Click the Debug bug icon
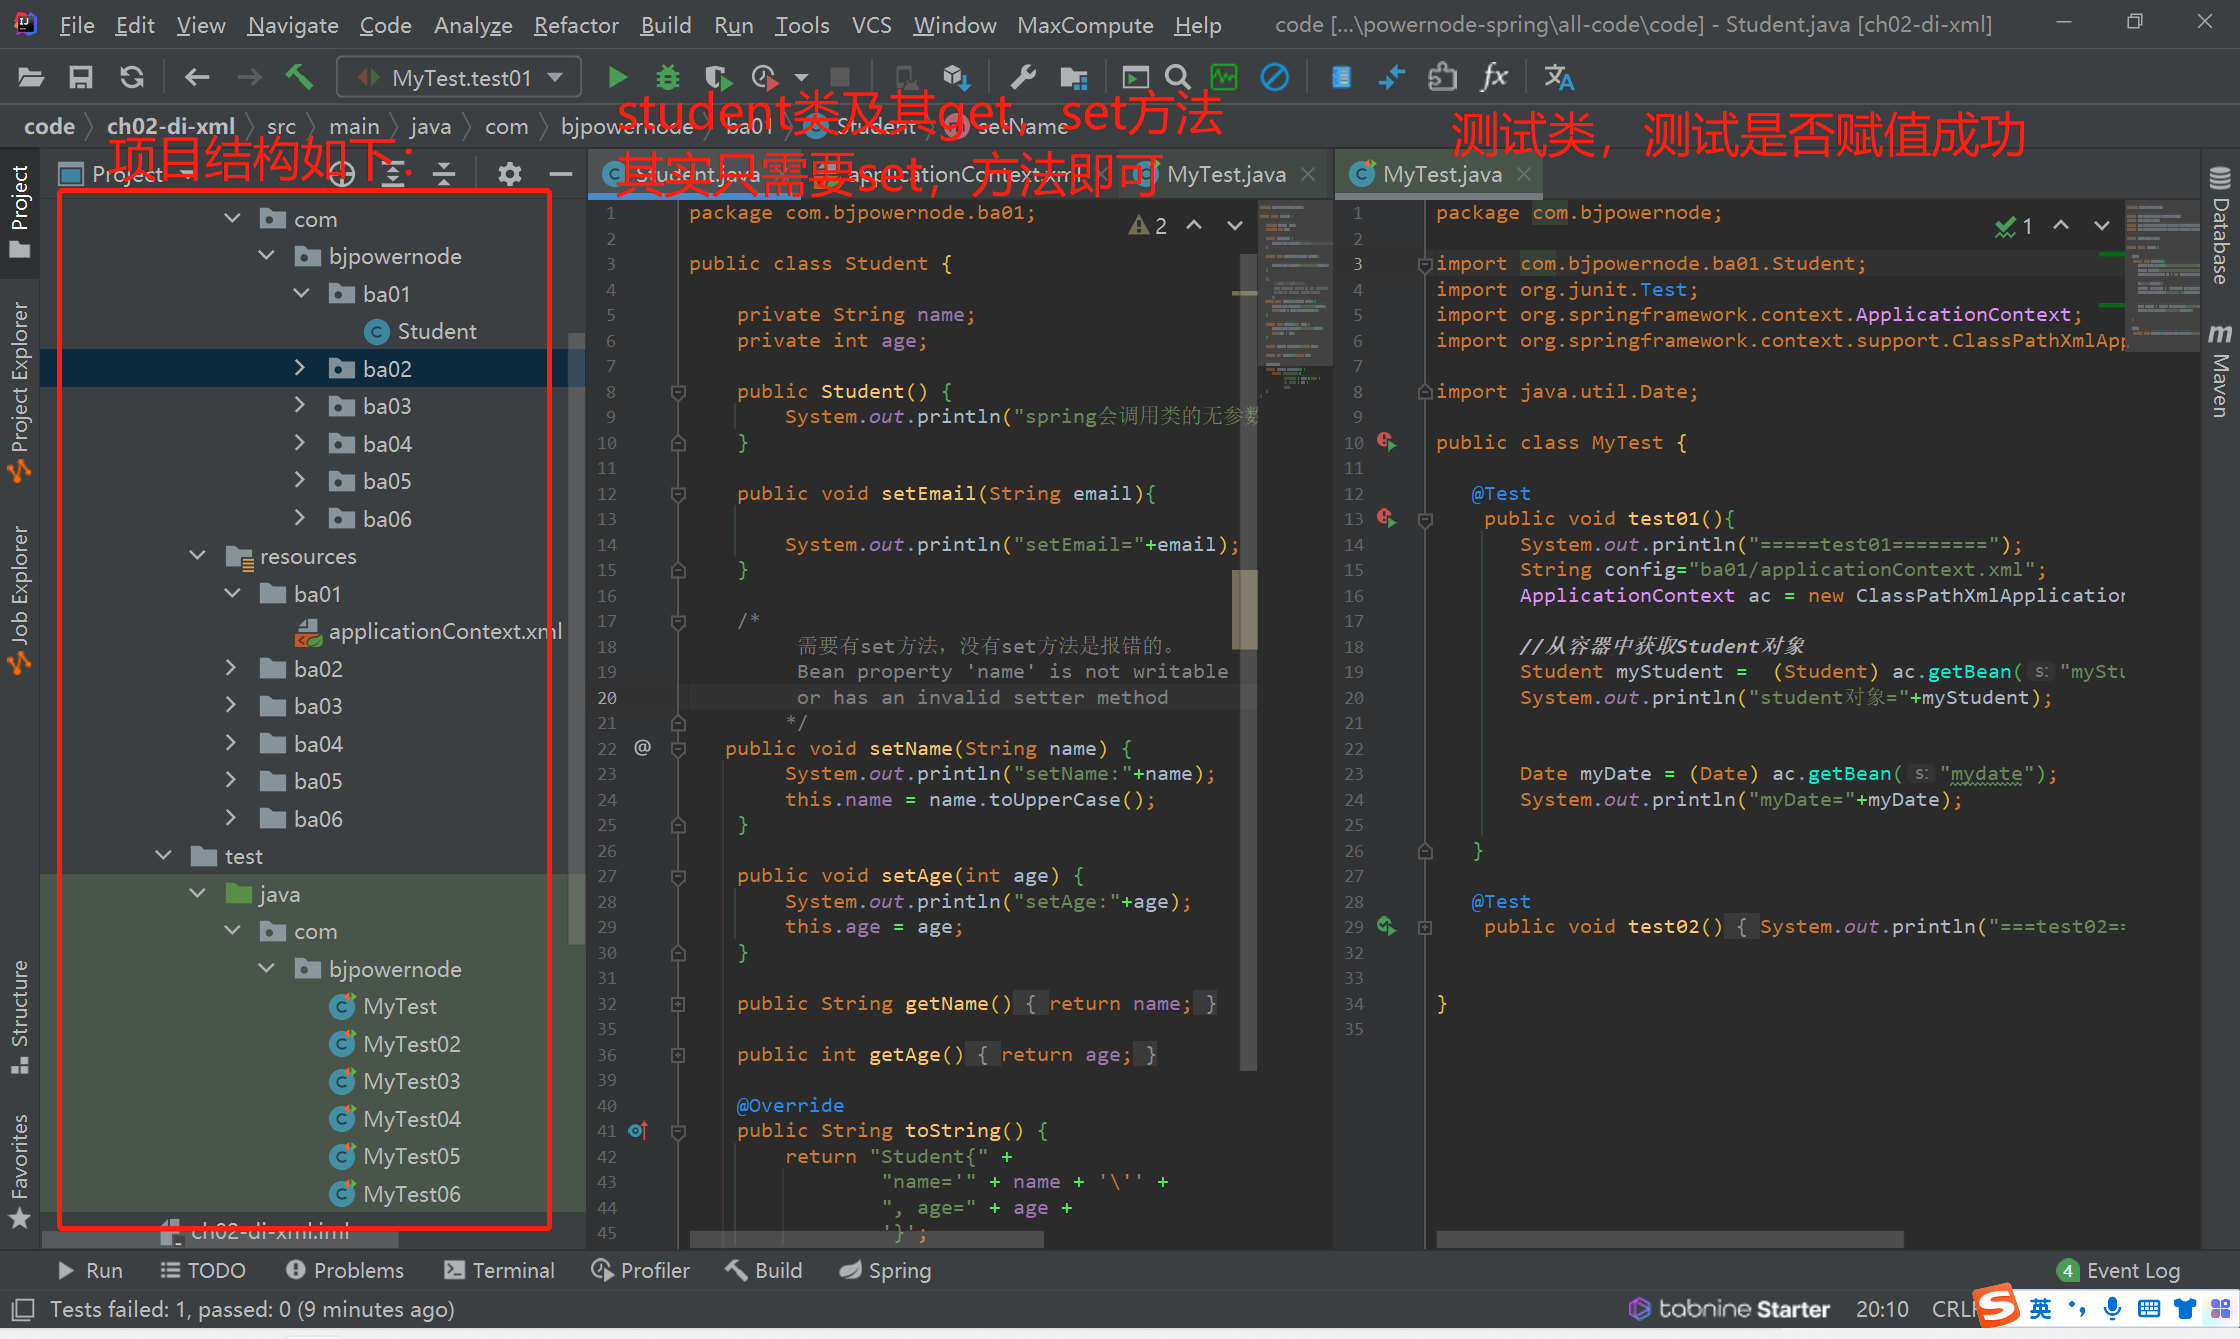Image resolution: width=2240 pixels, height=1339 pixels. (667, 77)
